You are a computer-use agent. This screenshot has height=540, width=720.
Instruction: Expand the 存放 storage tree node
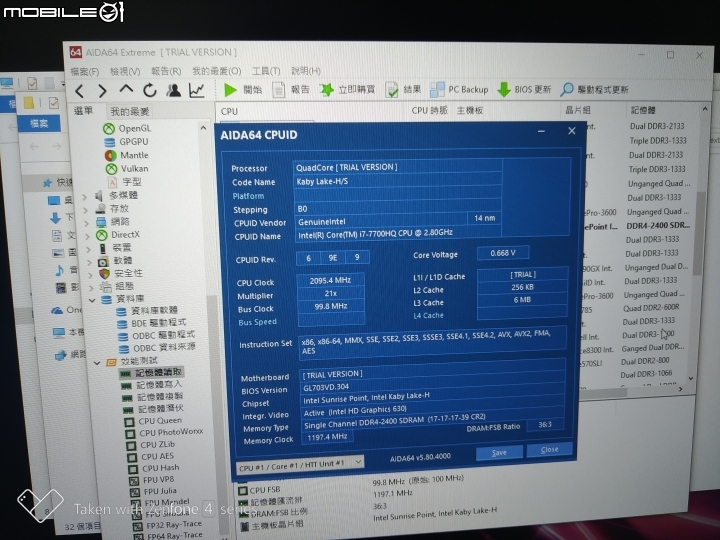pos(85,209)
